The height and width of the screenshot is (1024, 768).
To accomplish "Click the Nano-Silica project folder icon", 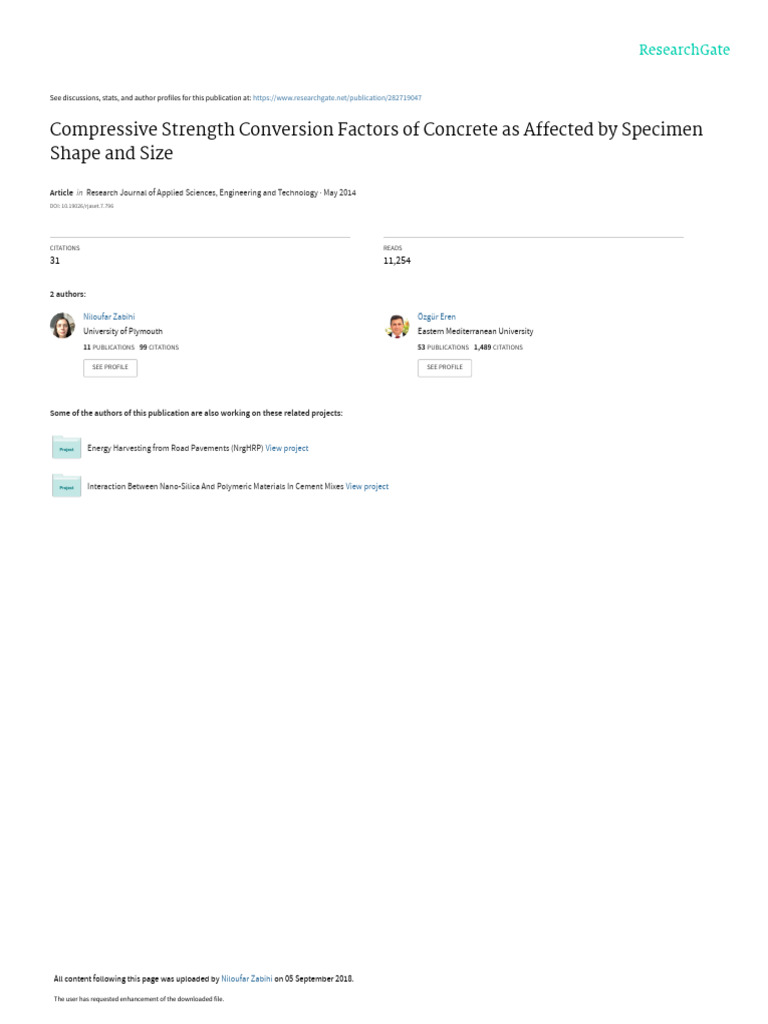I will pos(66,486).
